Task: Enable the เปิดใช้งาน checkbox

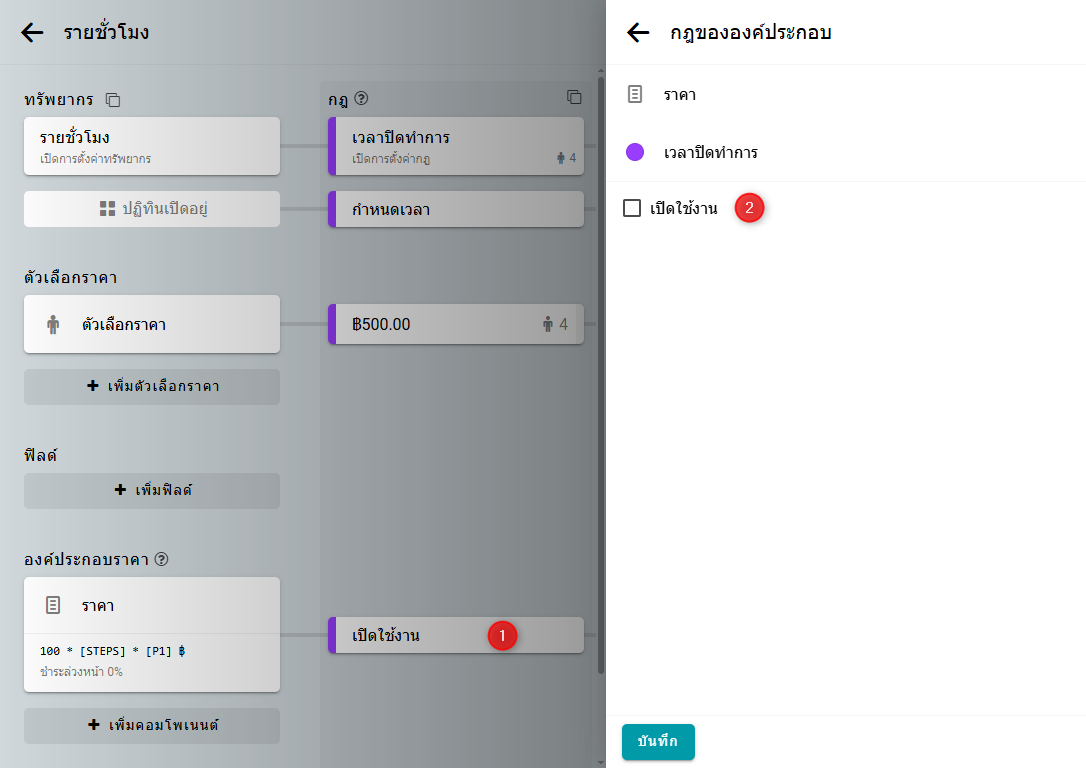Action: click(632, 208)
